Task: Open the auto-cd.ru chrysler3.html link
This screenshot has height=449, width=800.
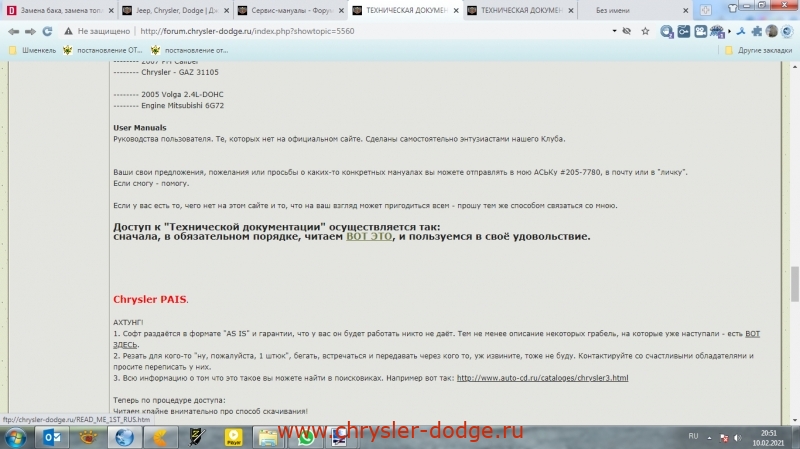Action: point(542,378)
